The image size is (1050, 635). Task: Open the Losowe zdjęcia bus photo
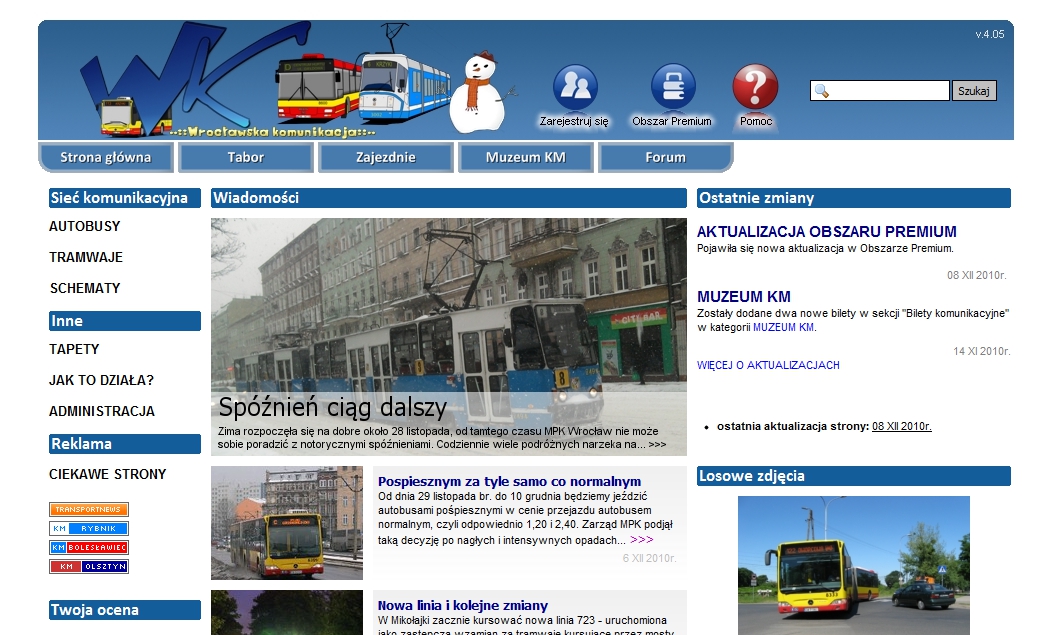click(854, 565)
